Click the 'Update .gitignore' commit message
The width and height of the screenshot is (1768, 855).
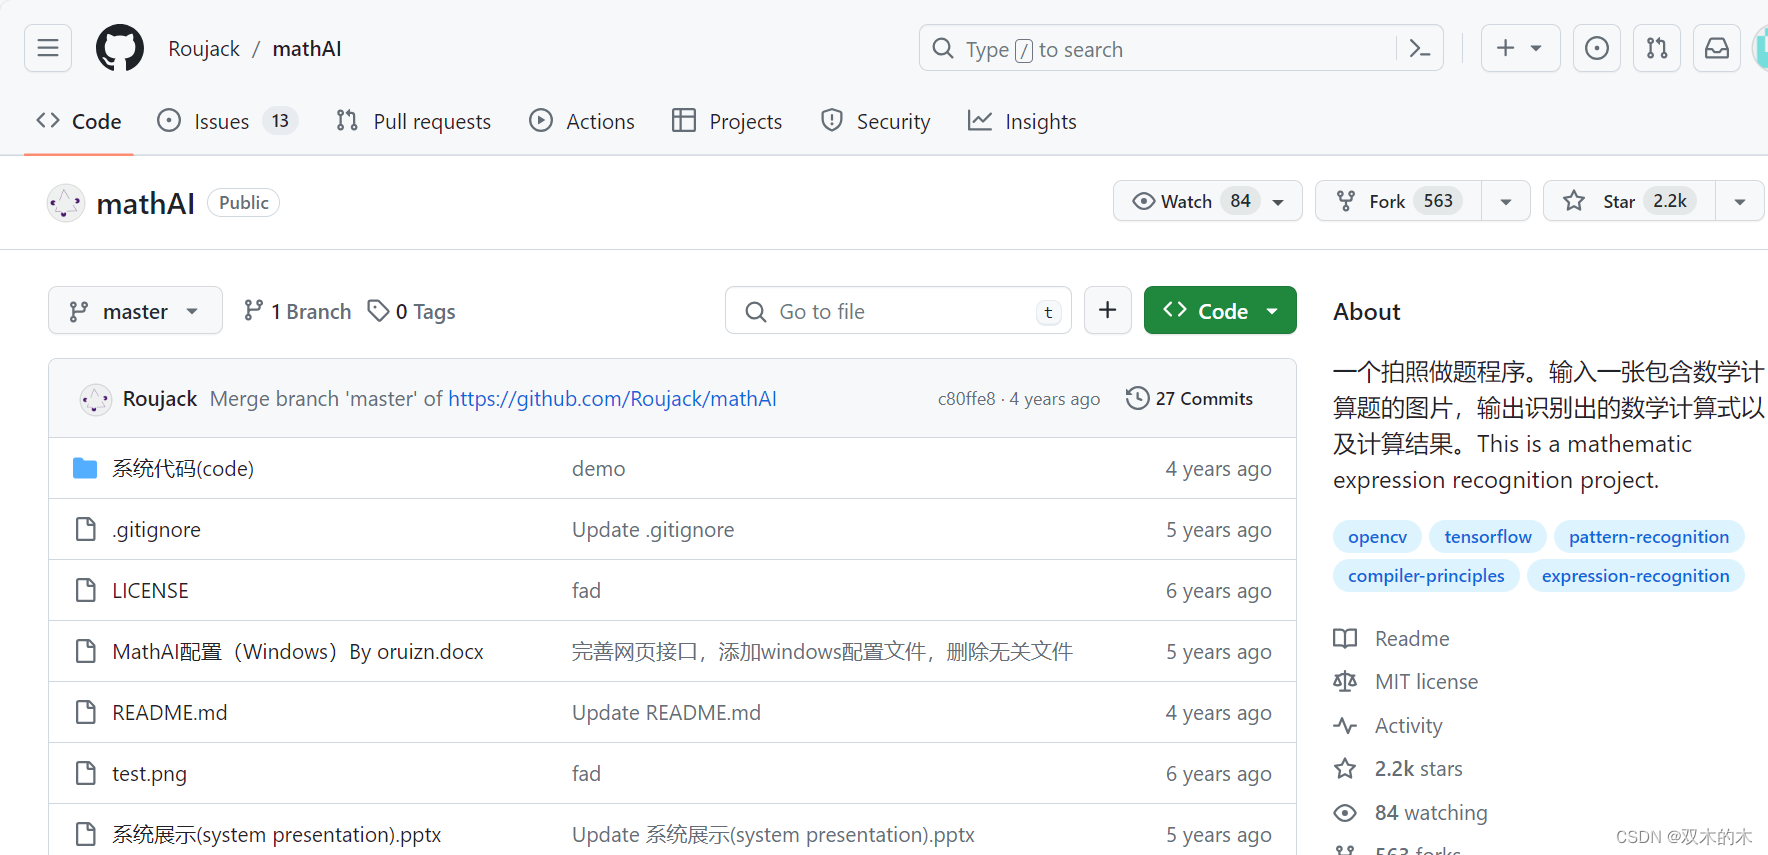(653, 529)
